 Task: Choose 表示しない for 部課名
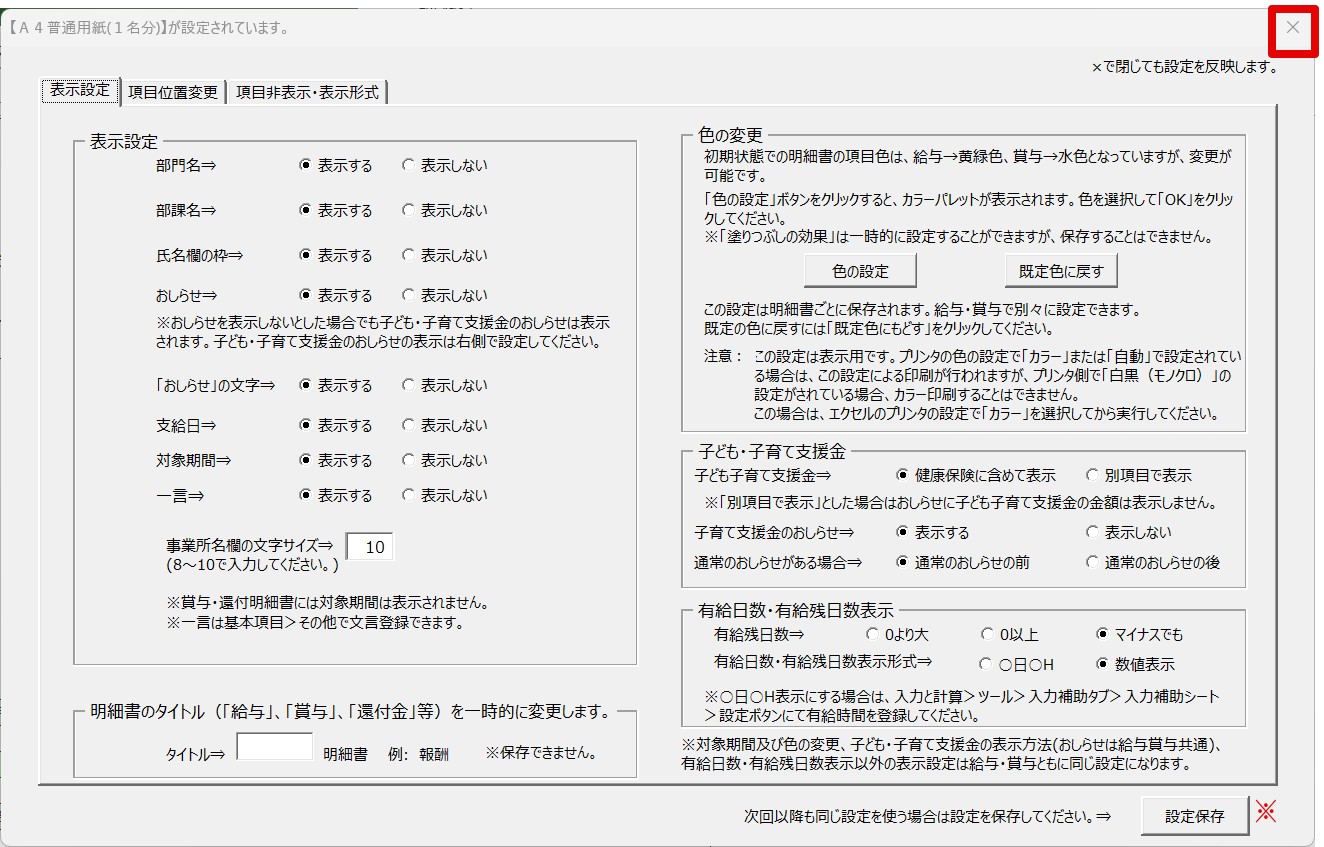pyautogui.click(x=445, y=211)
